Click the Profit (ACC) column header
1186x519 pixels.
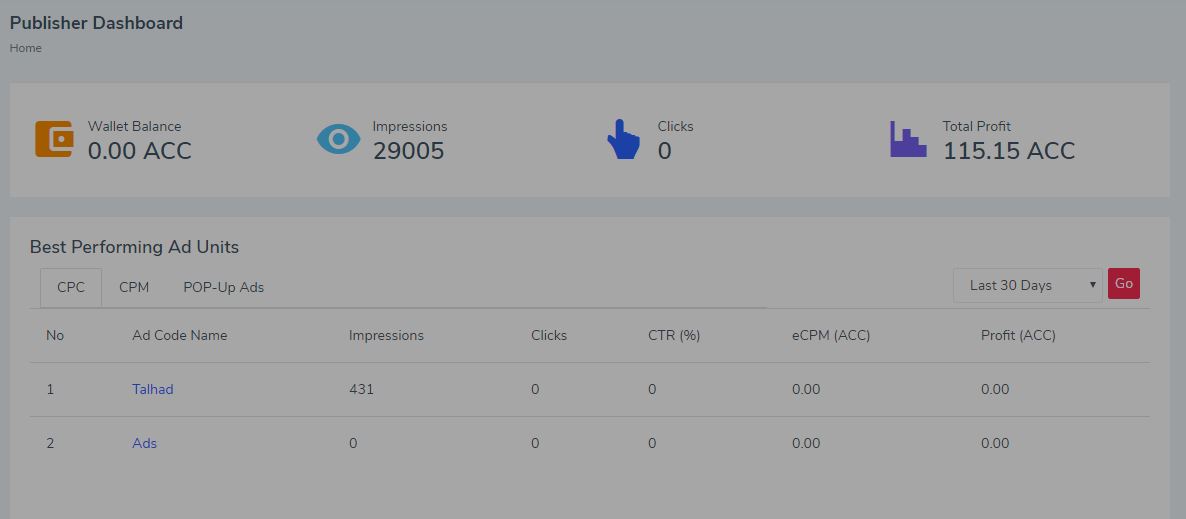[x=1018, y=335]
